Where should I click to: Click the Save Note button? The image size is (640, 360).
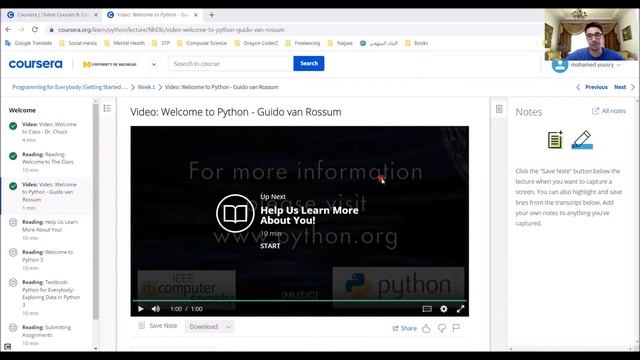click(x=158, y=326)
